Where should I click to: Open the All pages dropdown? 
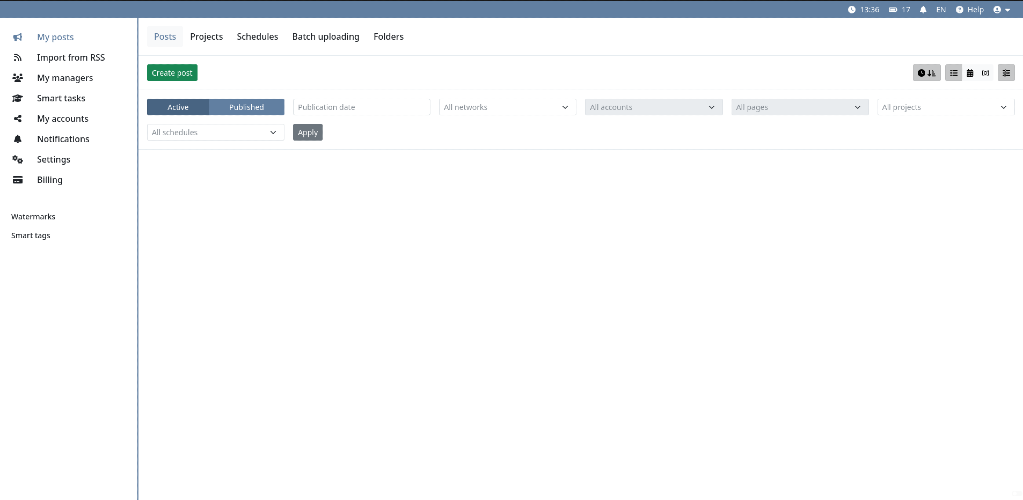pos(800,107)
